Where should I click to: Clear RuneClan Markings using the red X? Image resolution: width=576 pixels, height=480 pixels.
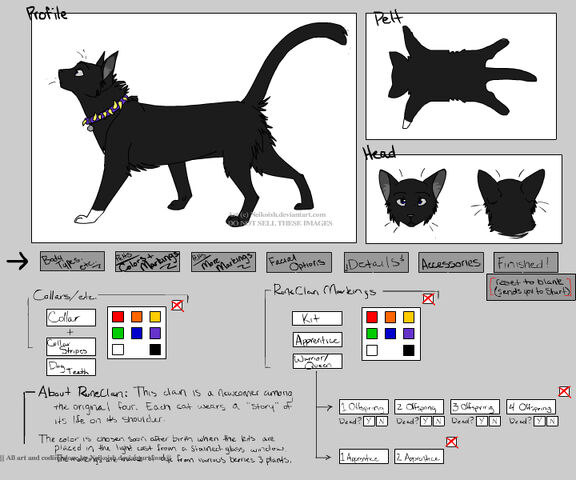[x=428, y=299]
